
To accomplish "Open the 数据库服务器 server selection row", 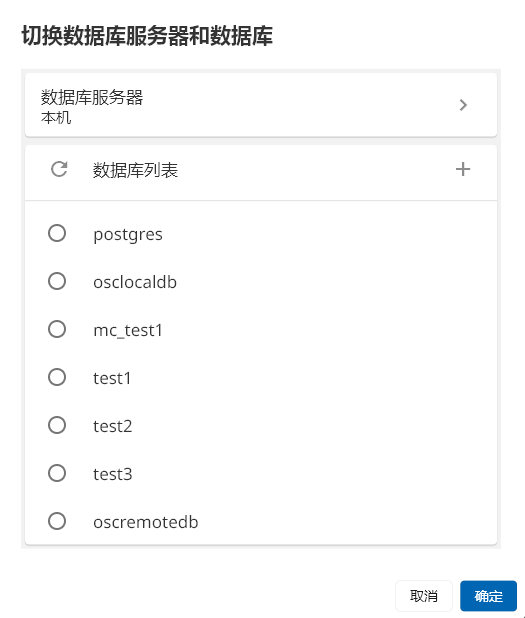I will click(x=261, y=105).
